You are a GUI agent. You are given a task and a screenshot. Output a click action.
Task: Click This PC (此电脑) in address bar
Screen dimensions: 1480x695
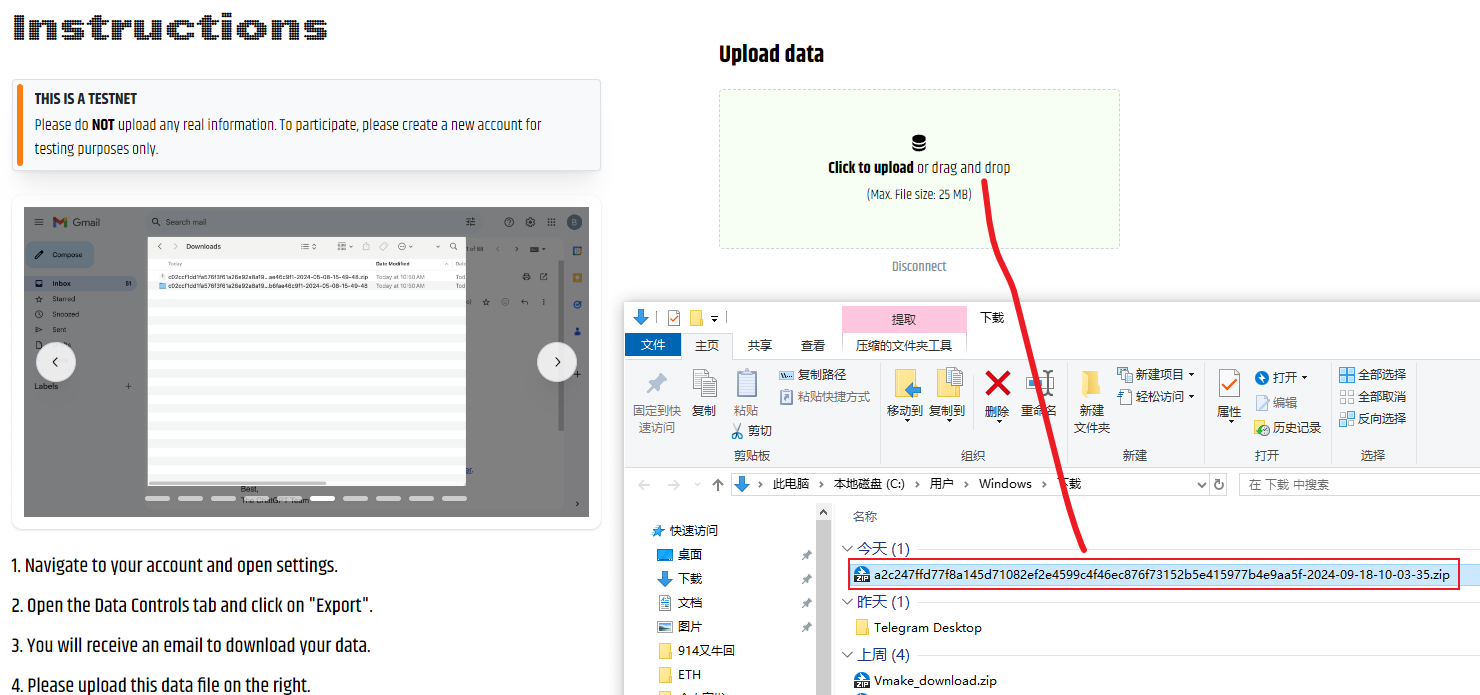point(790,484)
